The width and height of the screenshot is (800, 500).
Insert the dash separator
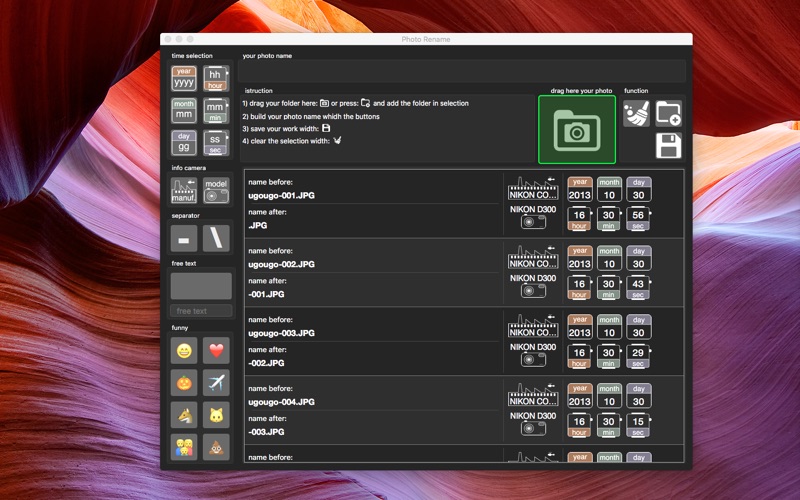coord(184,238)
